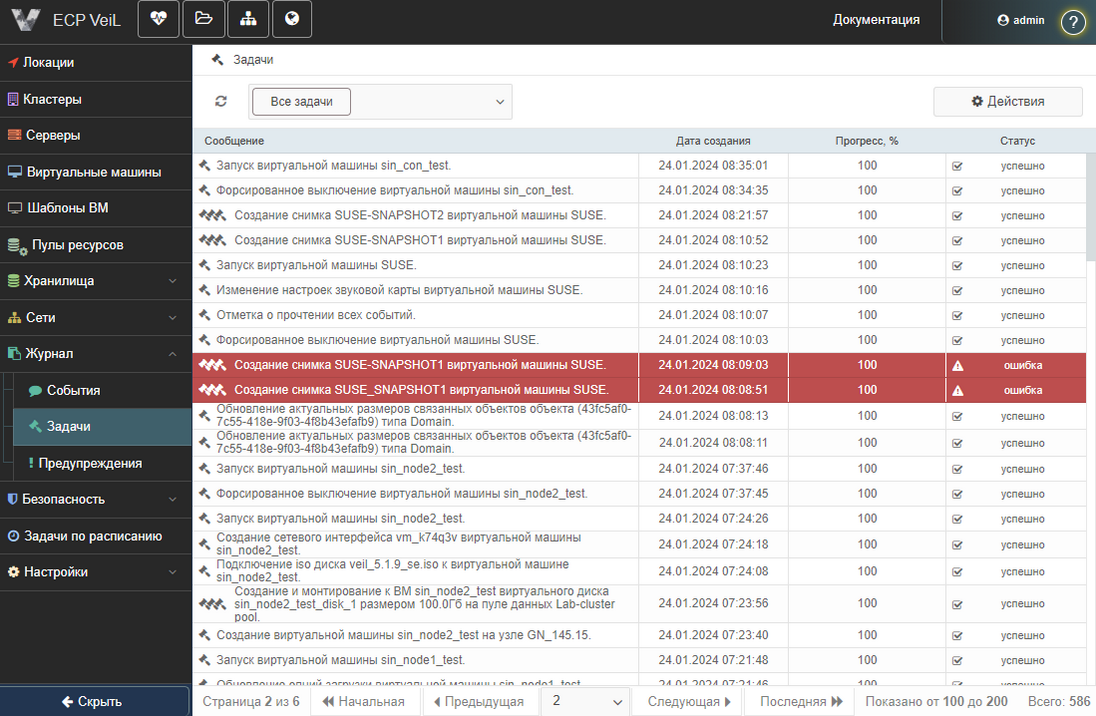Sort by 'Прогресс, %' column header
The image size is (1096, 716).
coord(867,141)
